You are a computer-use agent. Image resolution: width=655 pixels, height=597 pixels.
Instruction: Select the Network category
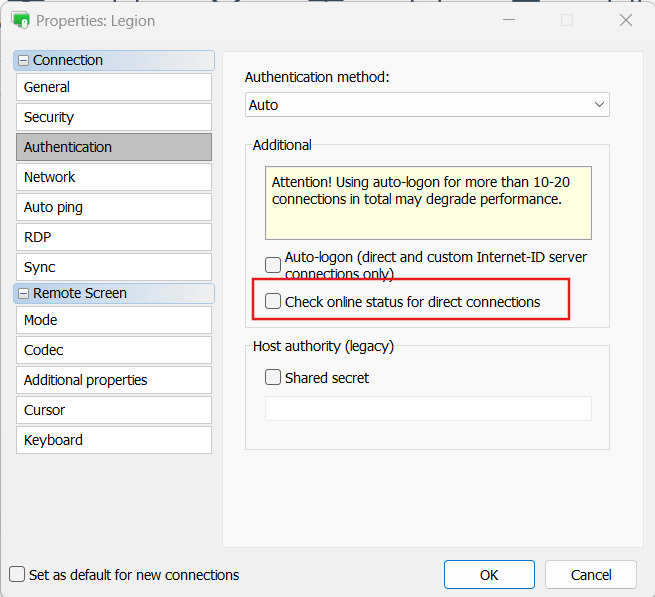point(113,177)
